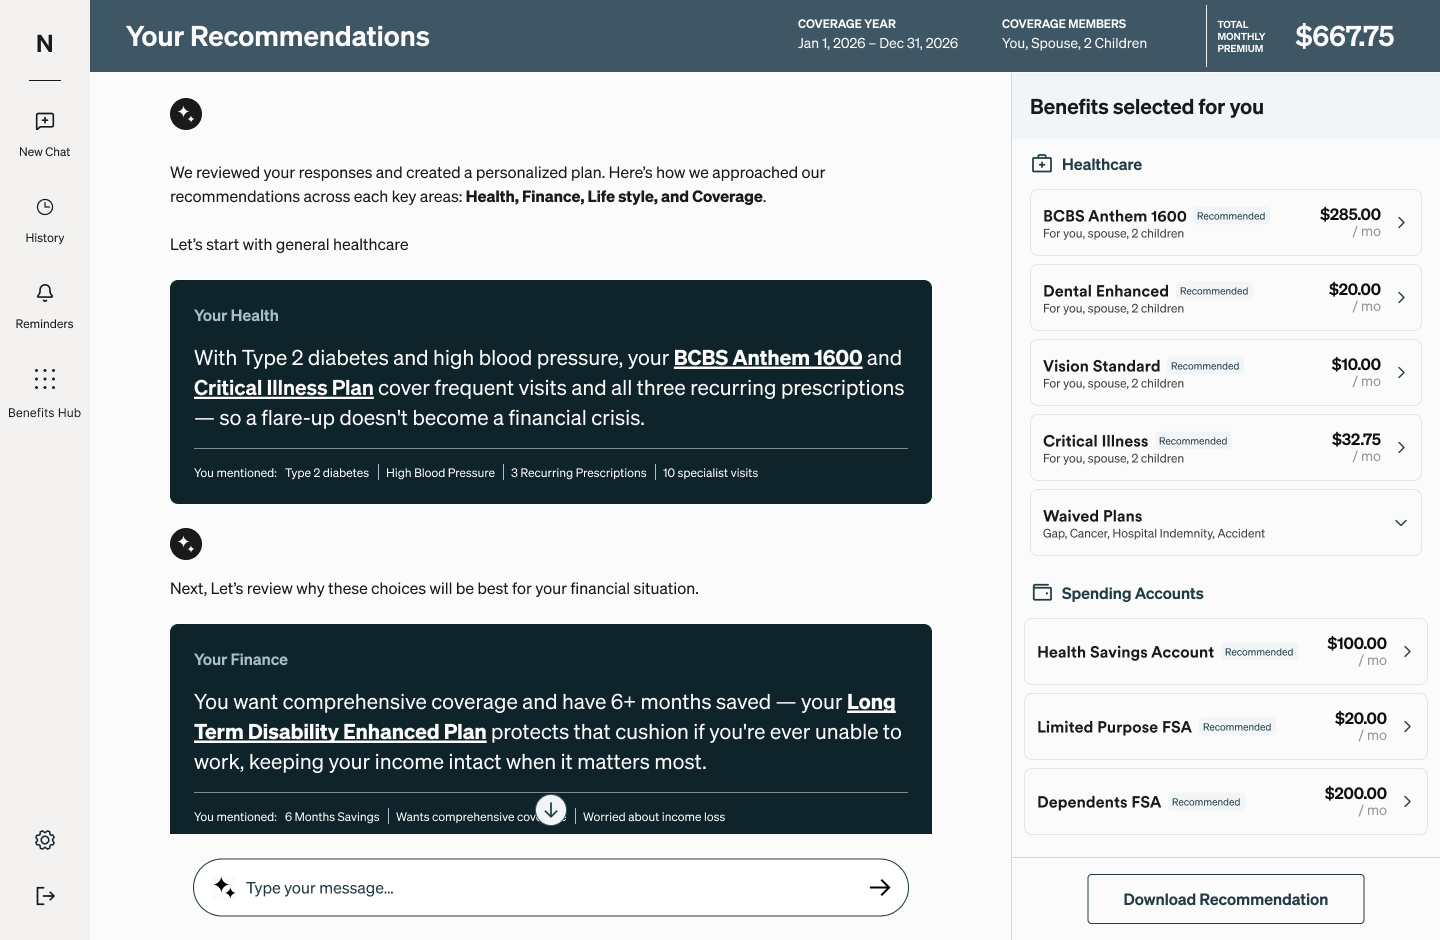Click the Vision Standard $10.00 price
The width and height of the screenshot is (1440, 940).
1356,365
